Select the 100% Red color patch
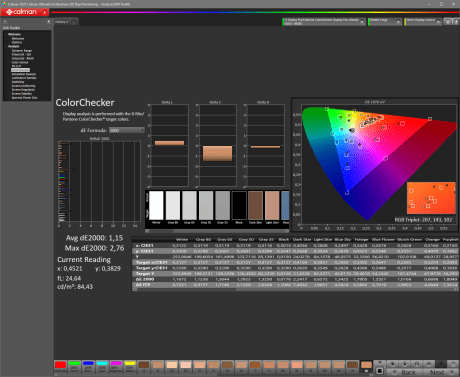The image size is (460, 377). click(x=60, y=366)
